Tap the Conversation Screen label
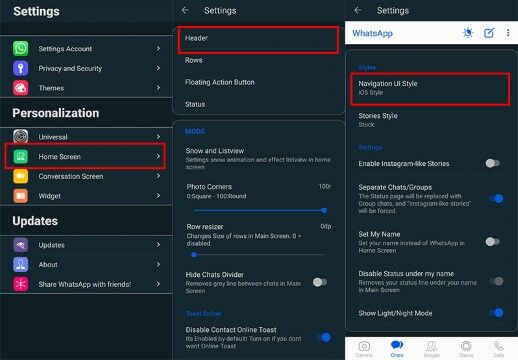This screenshot has height=360, width=518. click(71, 176)
